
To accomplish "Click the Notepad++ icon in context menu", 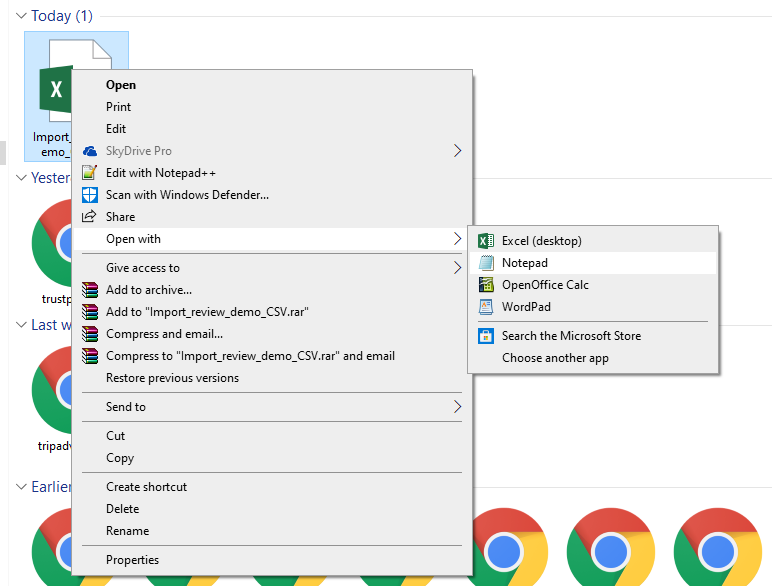I will (x=89, y=172).
